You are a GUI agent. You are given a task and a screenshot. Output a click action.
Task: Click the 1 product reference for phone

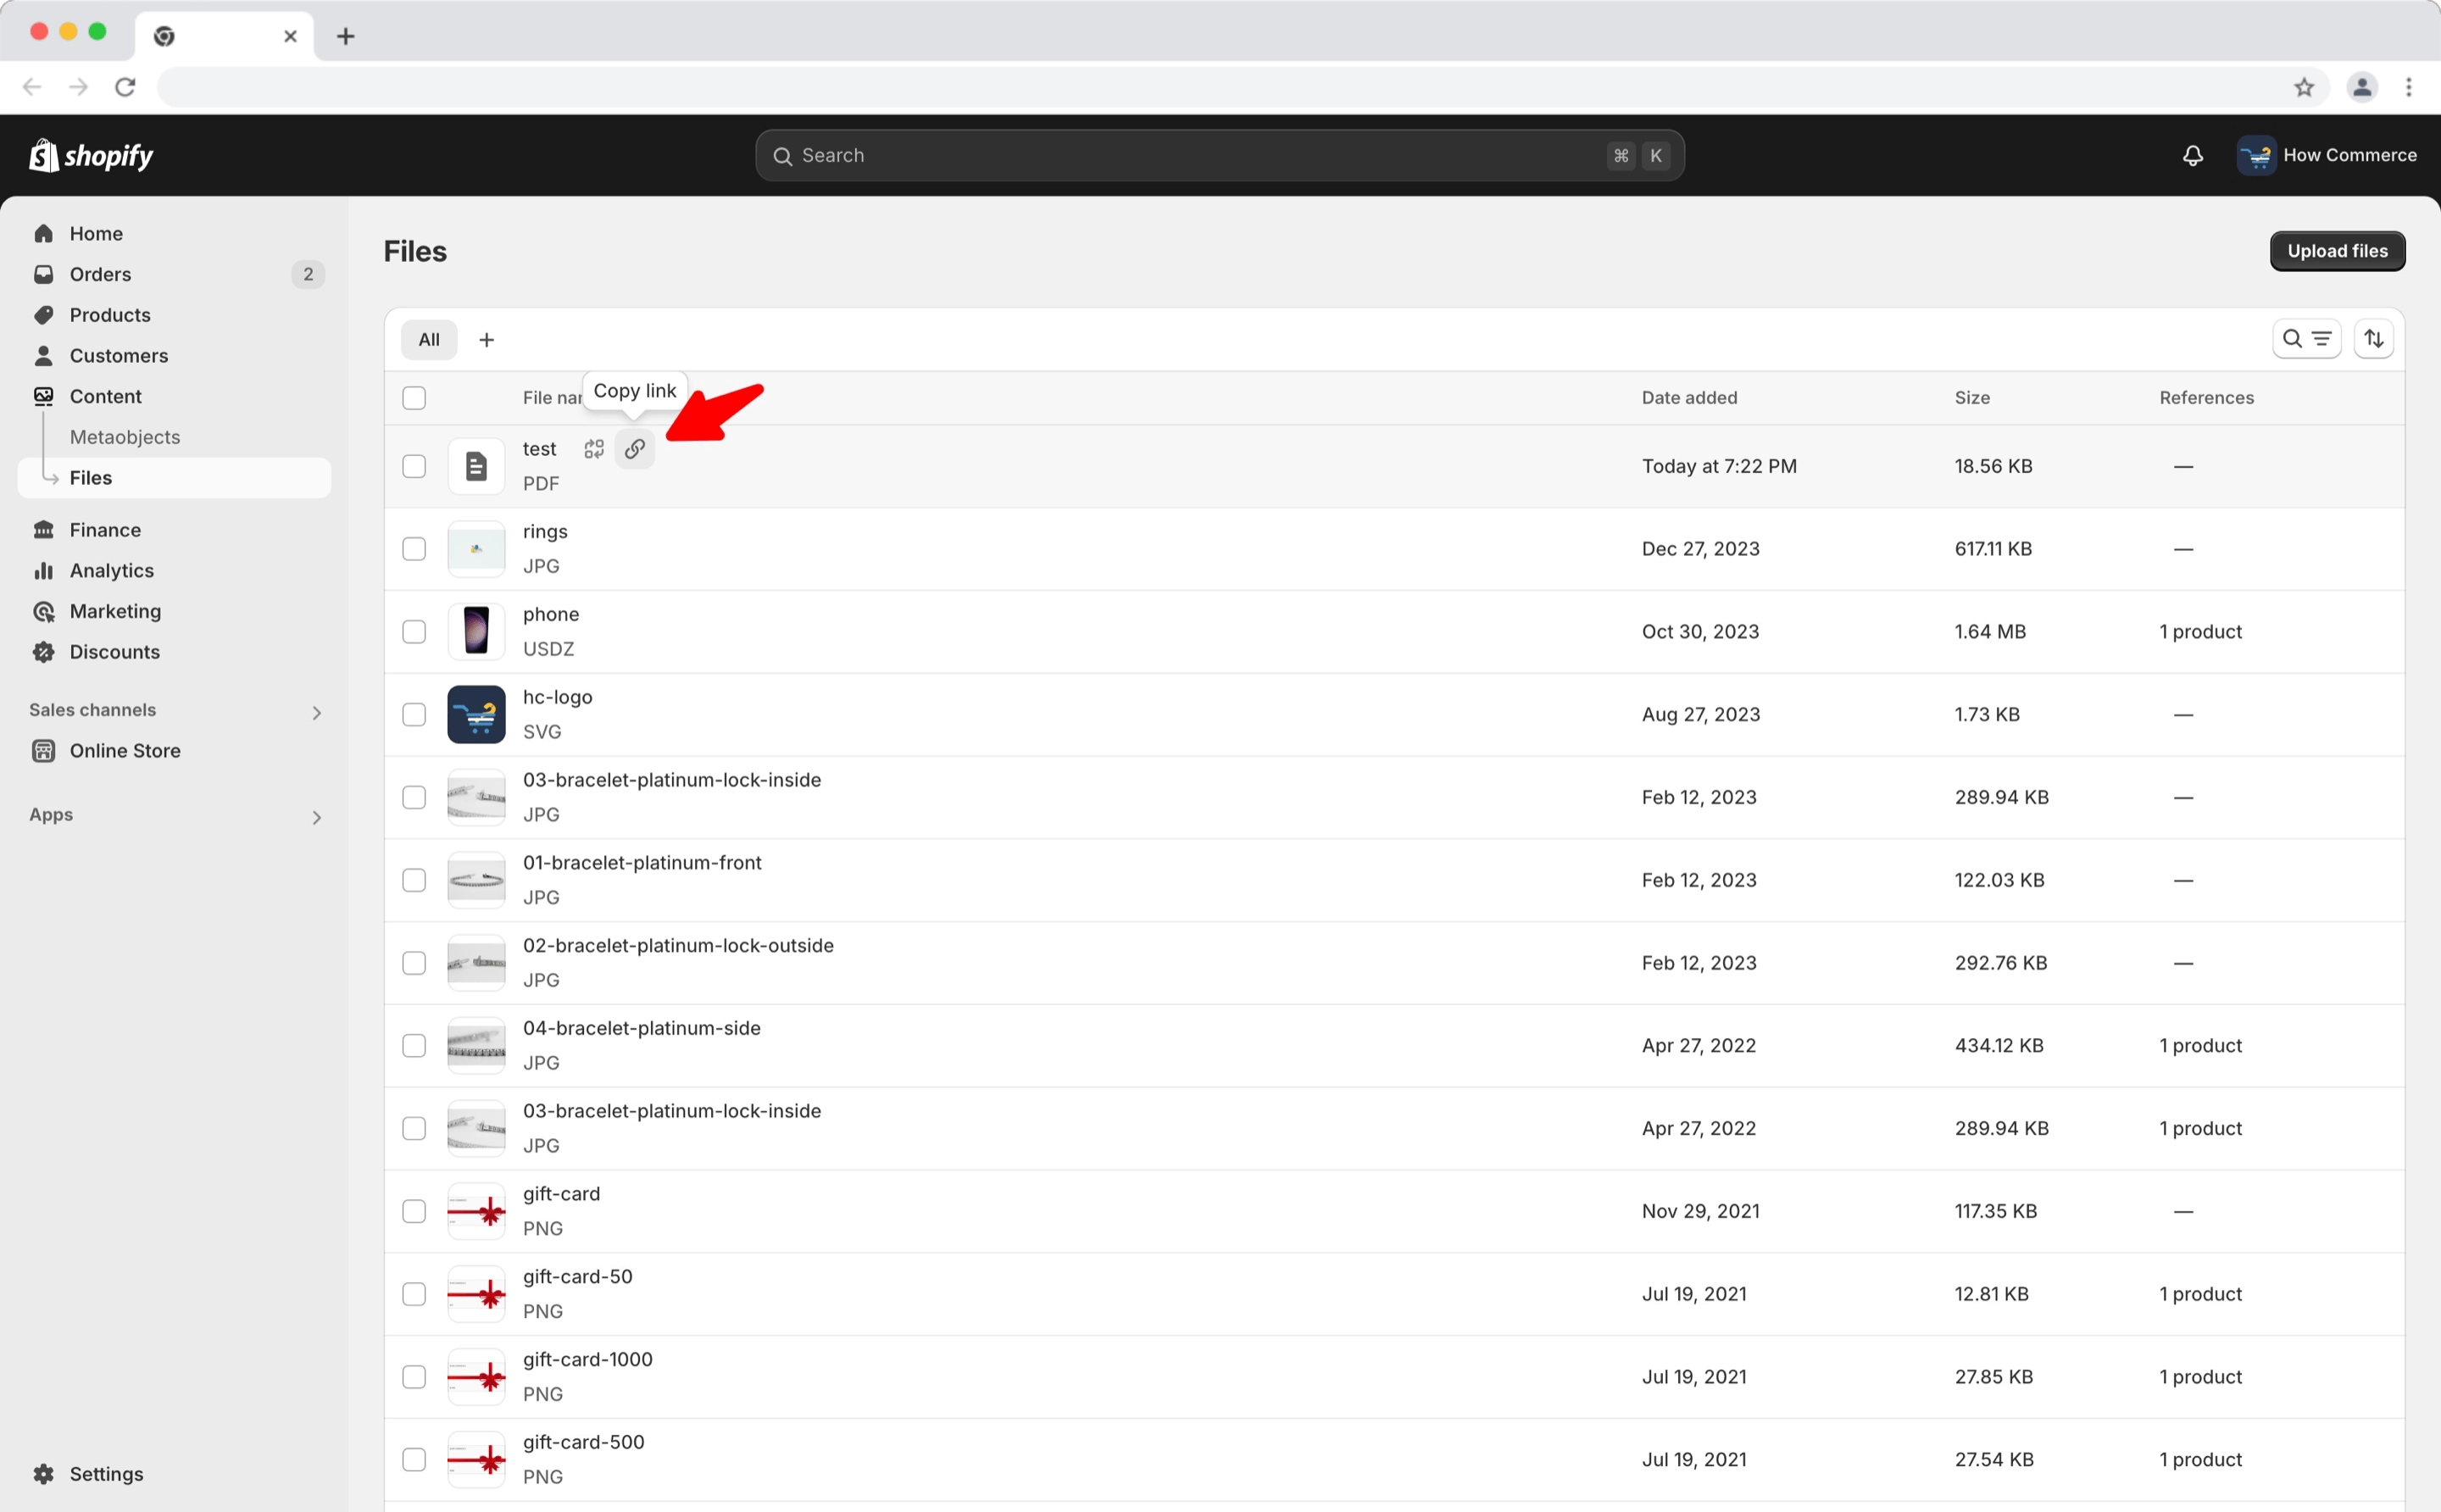pyautogui.click(x=2200, y=632)
